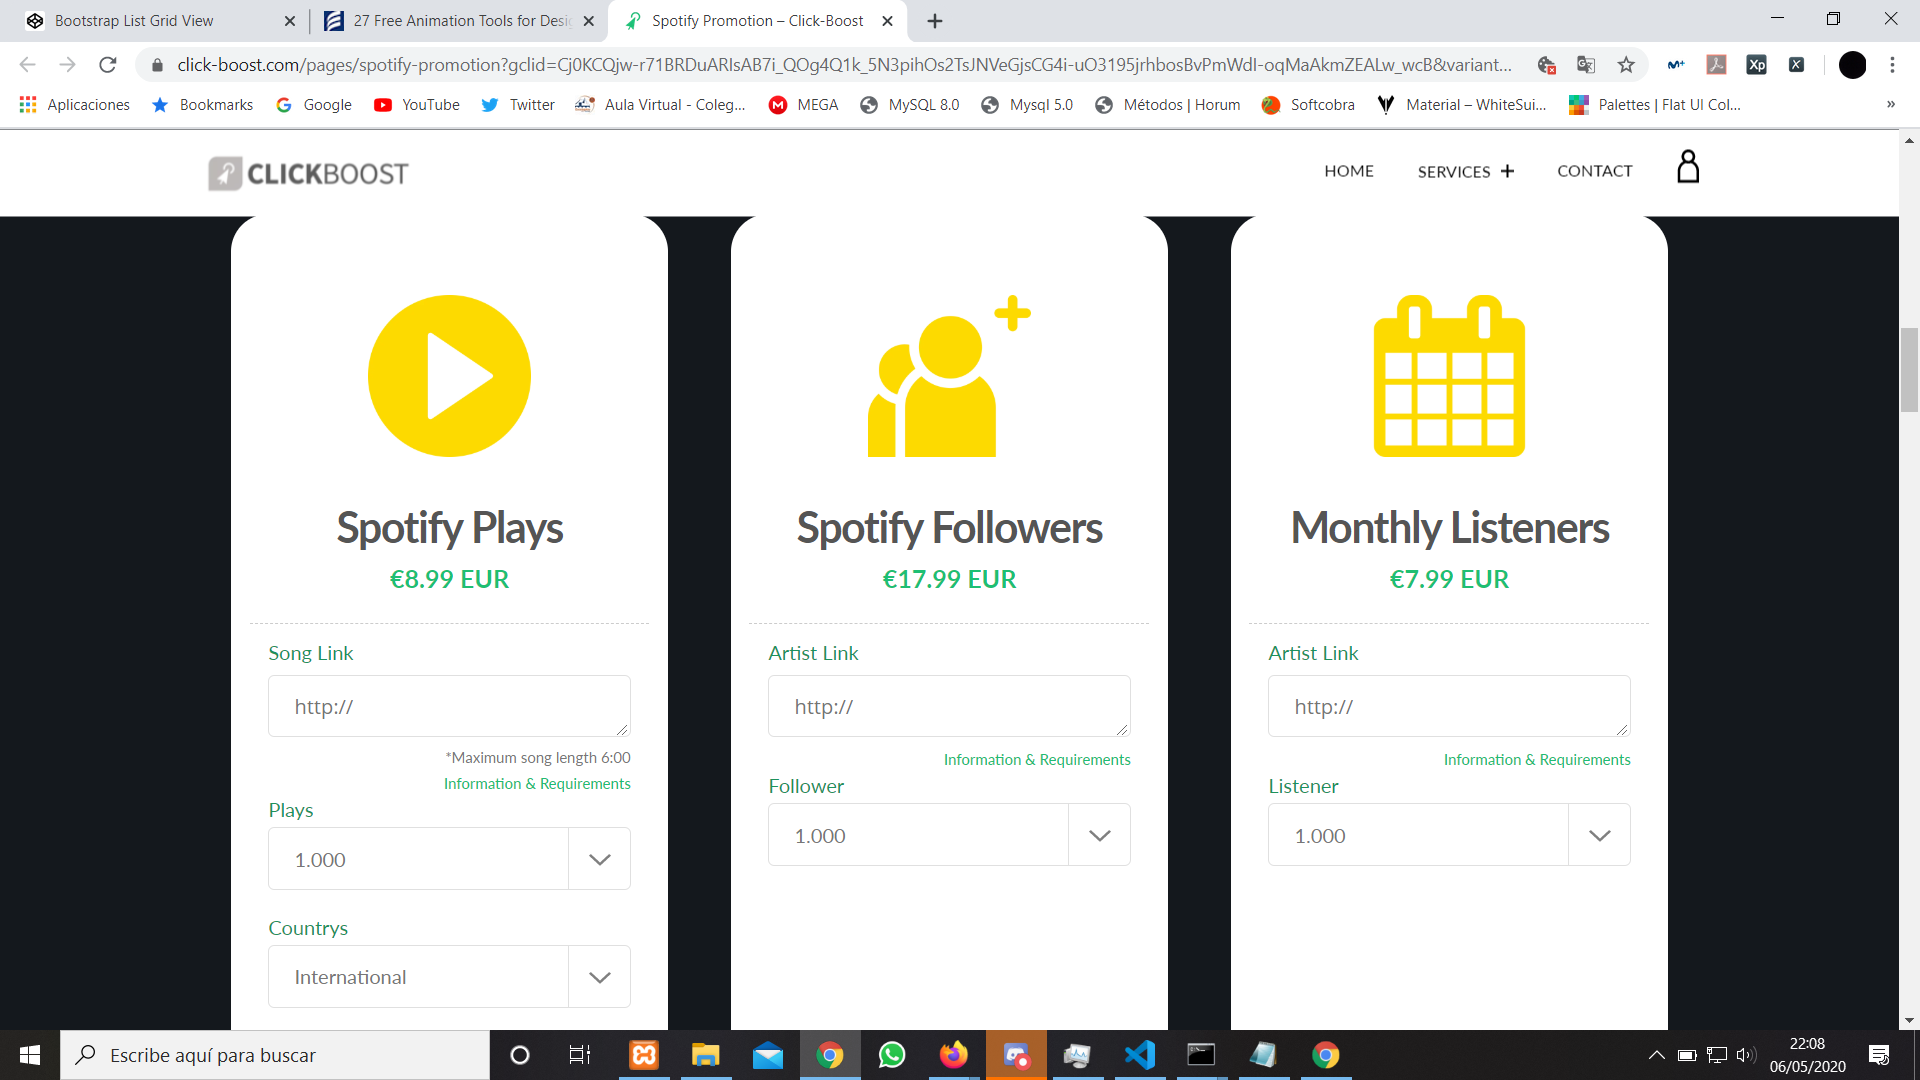Click the Chrome profile avatar

[1852, 65]
